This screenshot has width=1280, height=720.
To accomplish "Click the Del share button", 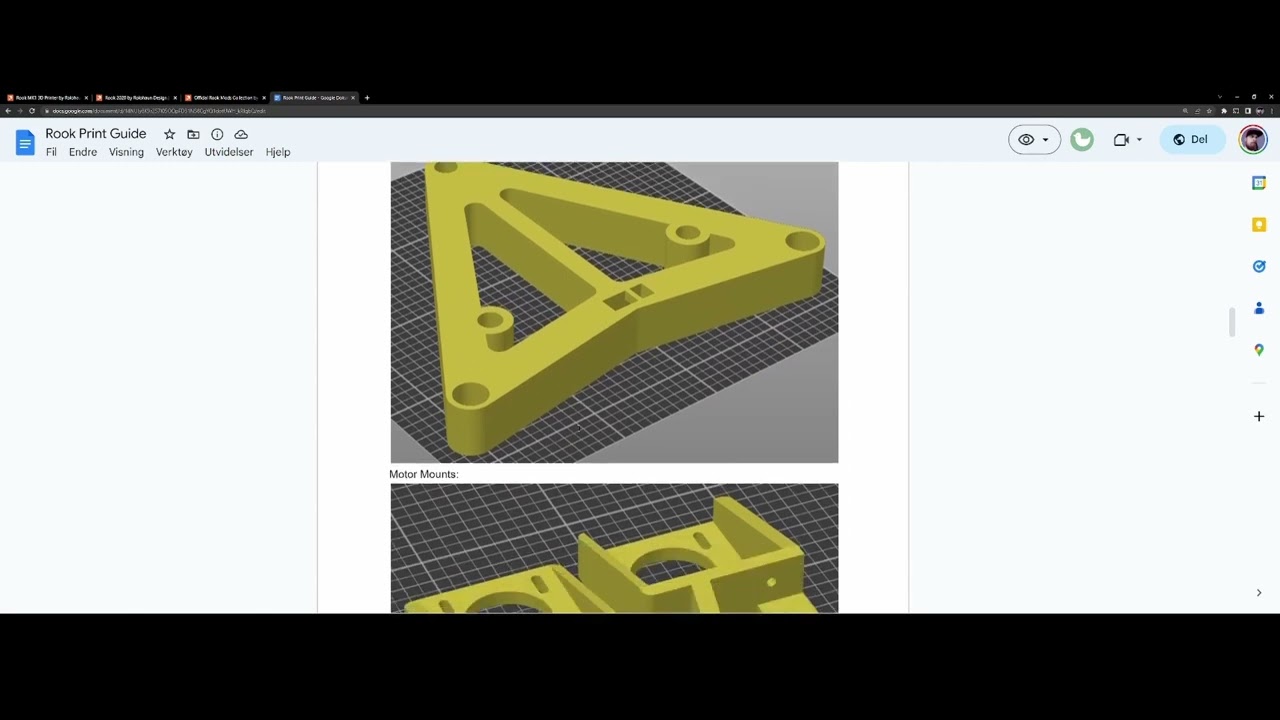I will click(x=1192, y=140).
